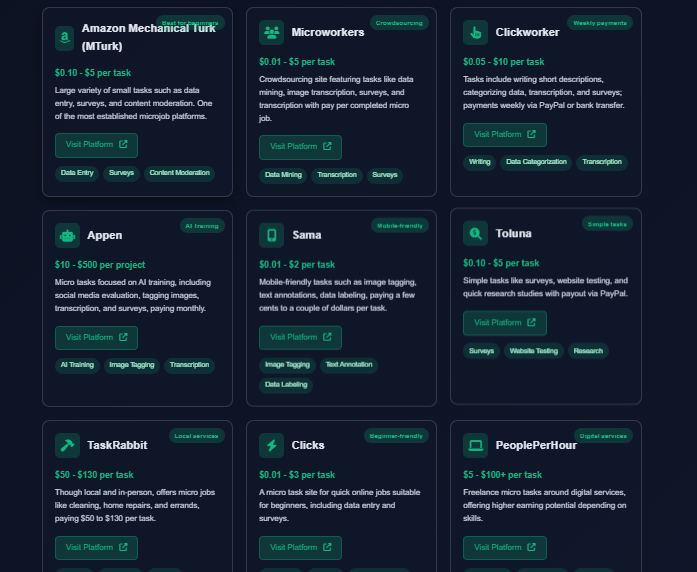Click the TaskRabbit hammer icon

(67, 445)
